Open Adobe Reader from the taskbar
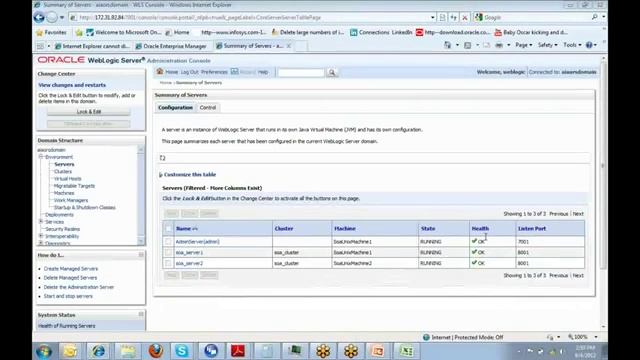The image size is (640, 360). click(238, 351)
